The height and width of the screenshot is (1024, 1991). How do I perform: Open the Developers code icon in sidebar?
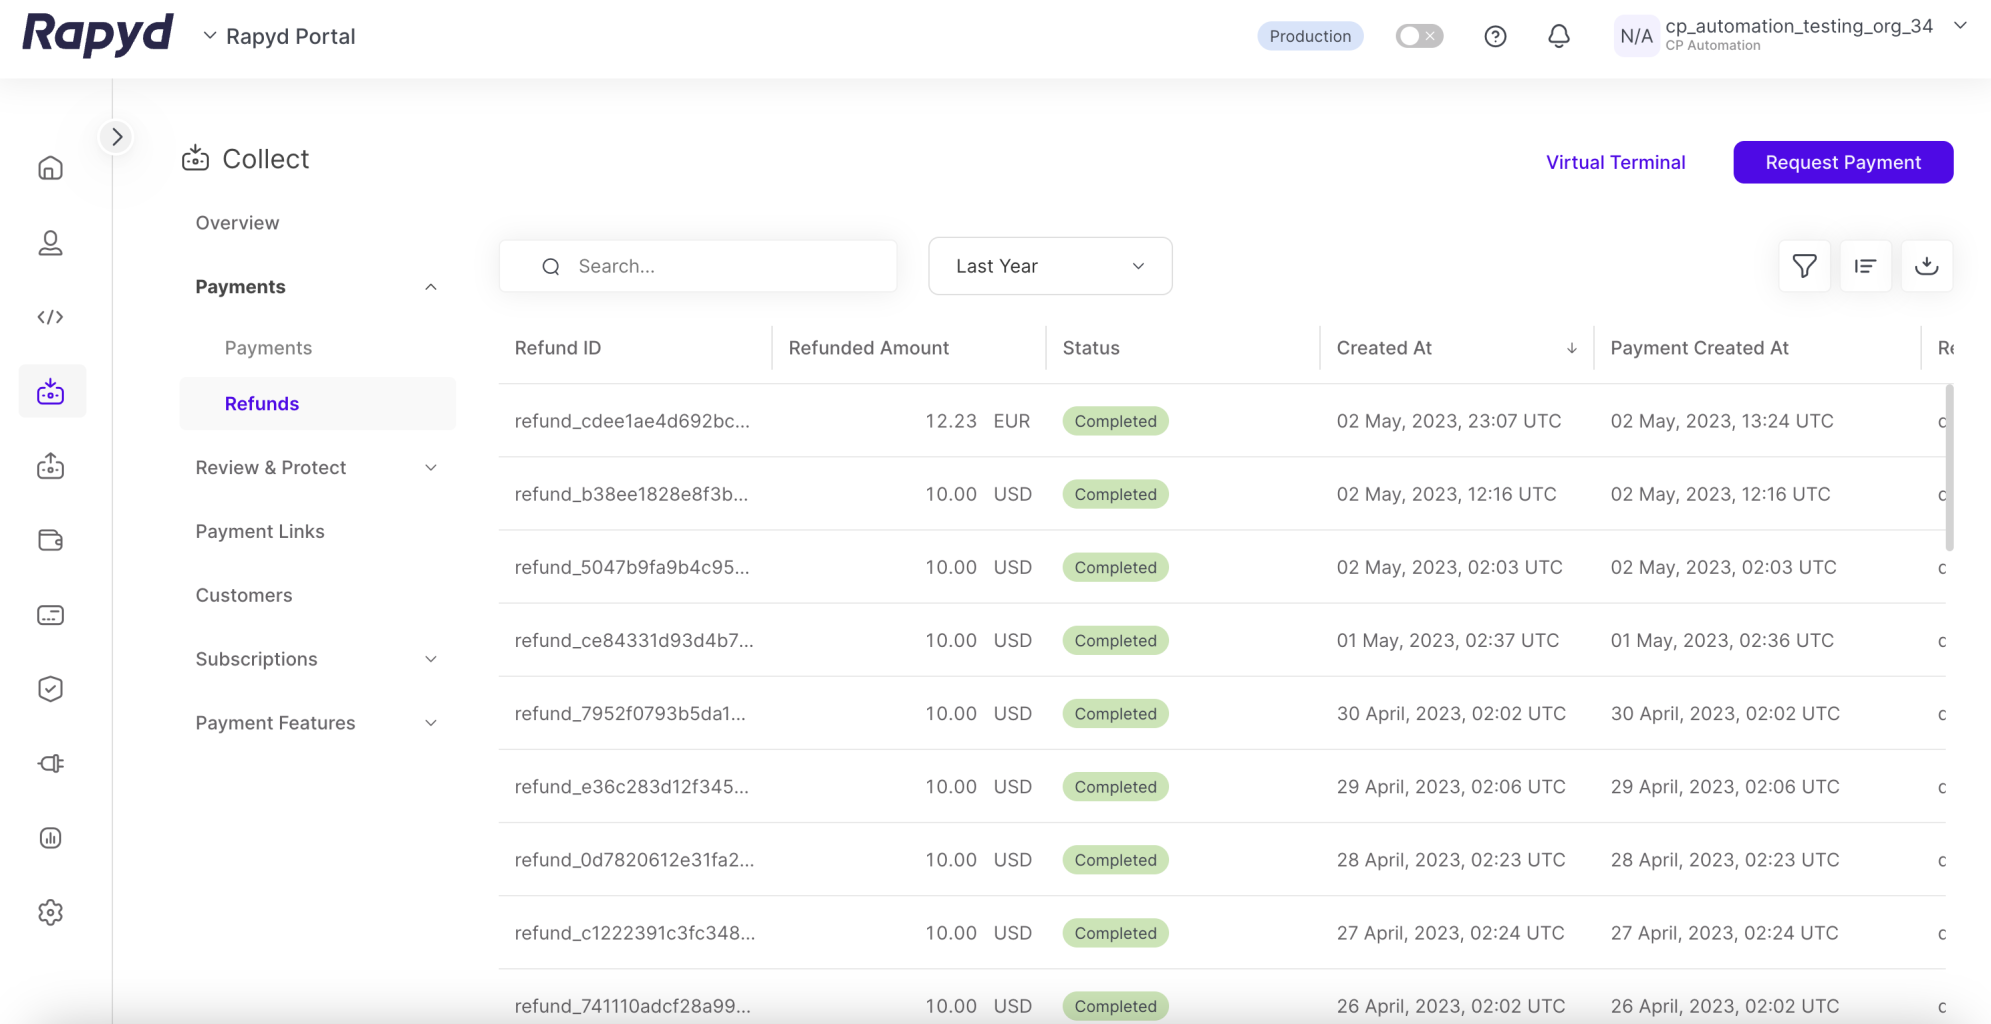pos(51,317)
